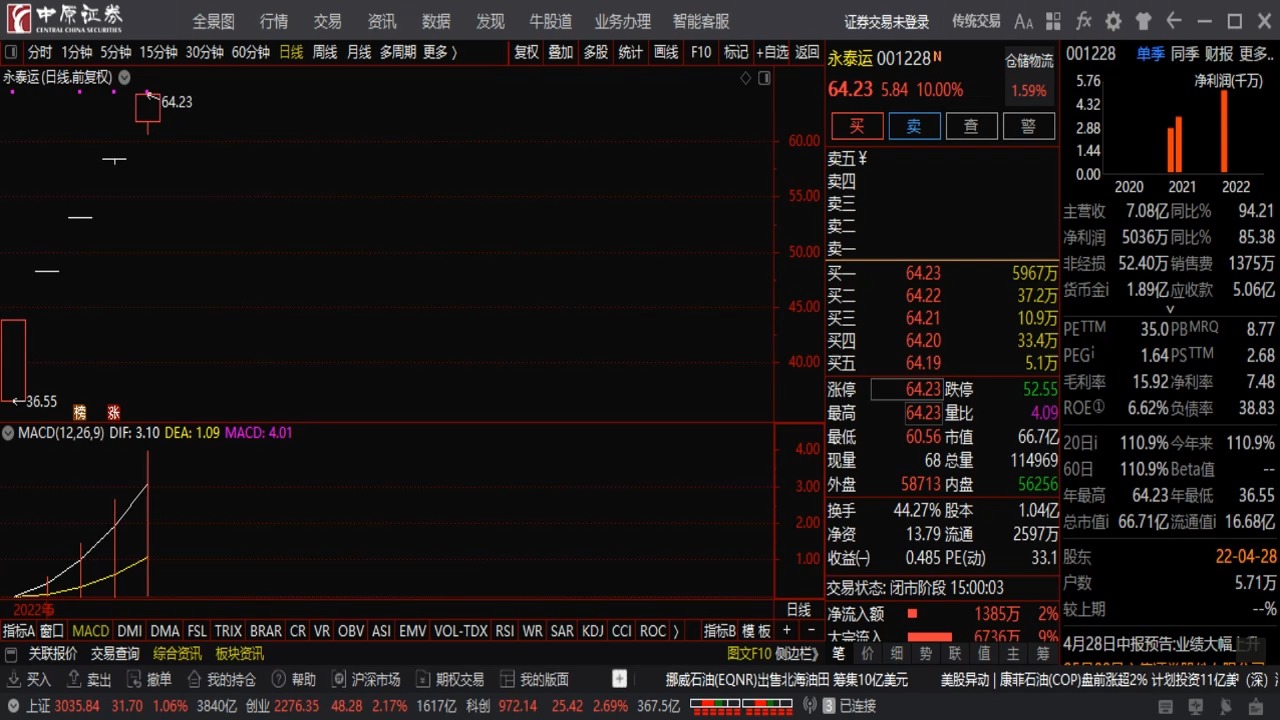Open the fx formula tool

coord(1084,21)
